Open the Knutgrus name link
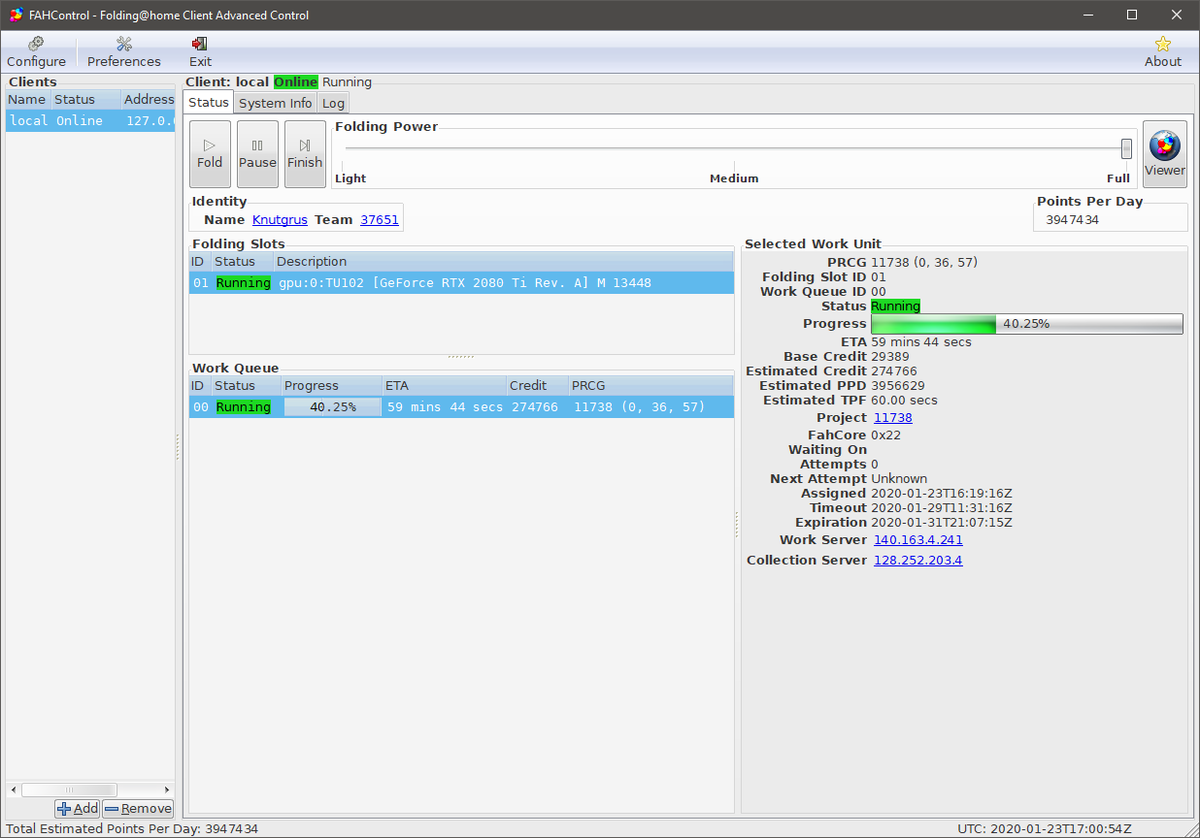The width and height of the screenshot is (1200, 838). 280,220
